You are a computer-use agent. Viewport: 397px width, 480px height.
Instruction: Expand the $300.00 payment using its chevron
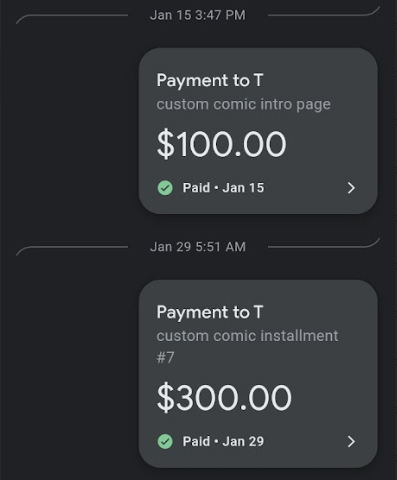coord(351,442)
